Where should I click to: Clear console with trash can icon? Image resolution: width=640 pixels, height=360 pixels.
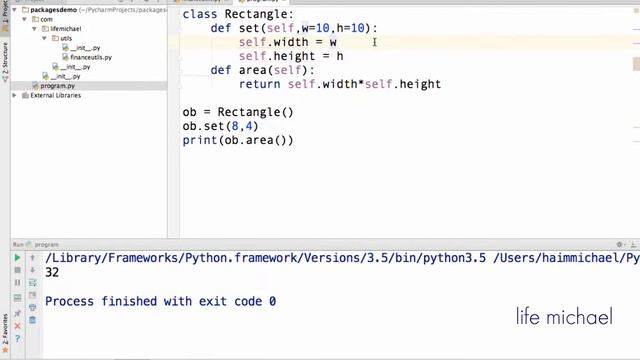(x=33, y=320)
